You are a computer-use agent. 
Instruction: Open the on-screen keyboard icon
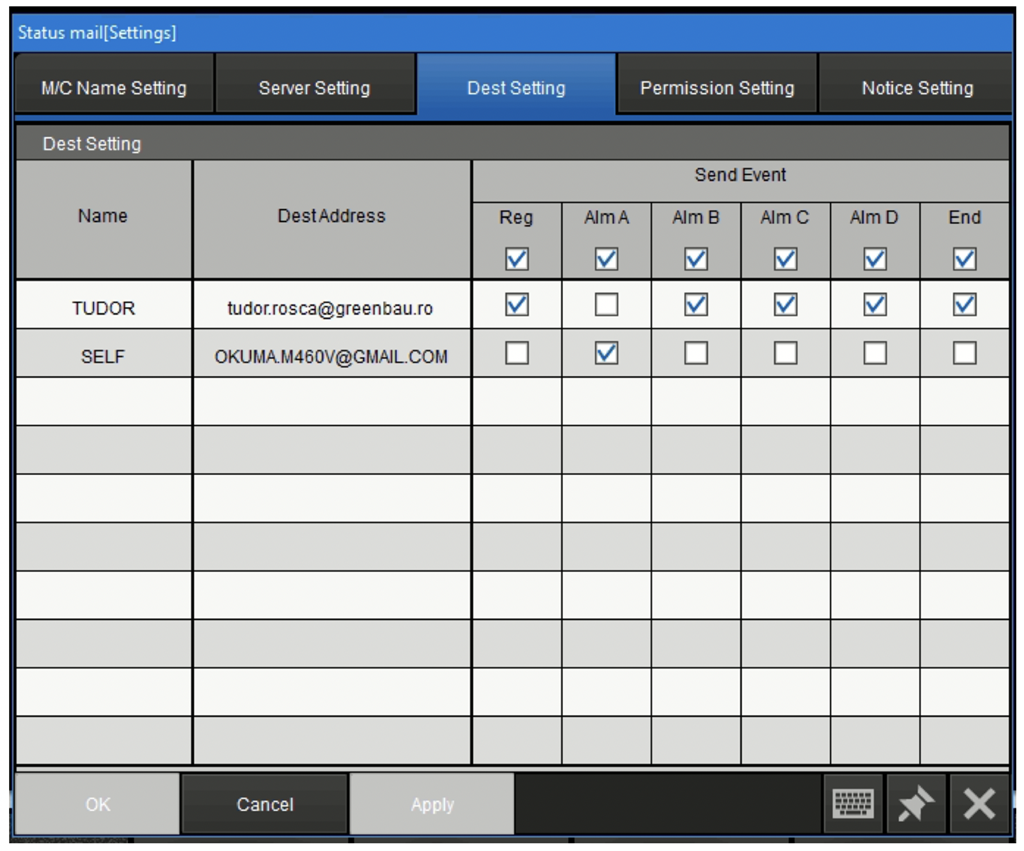tap(853, 804)
